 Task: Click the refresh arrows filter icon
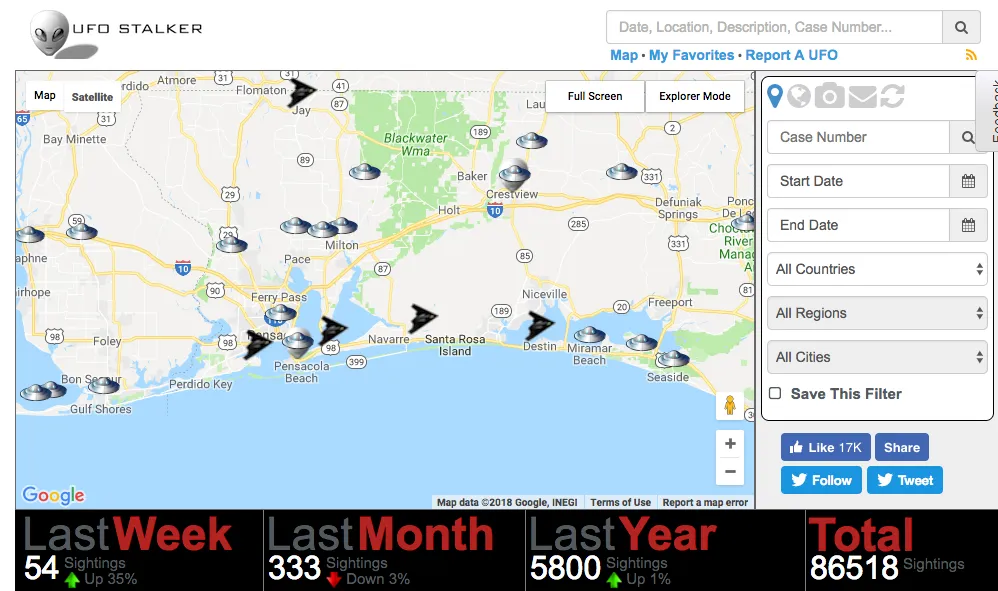tap(892, 96)
